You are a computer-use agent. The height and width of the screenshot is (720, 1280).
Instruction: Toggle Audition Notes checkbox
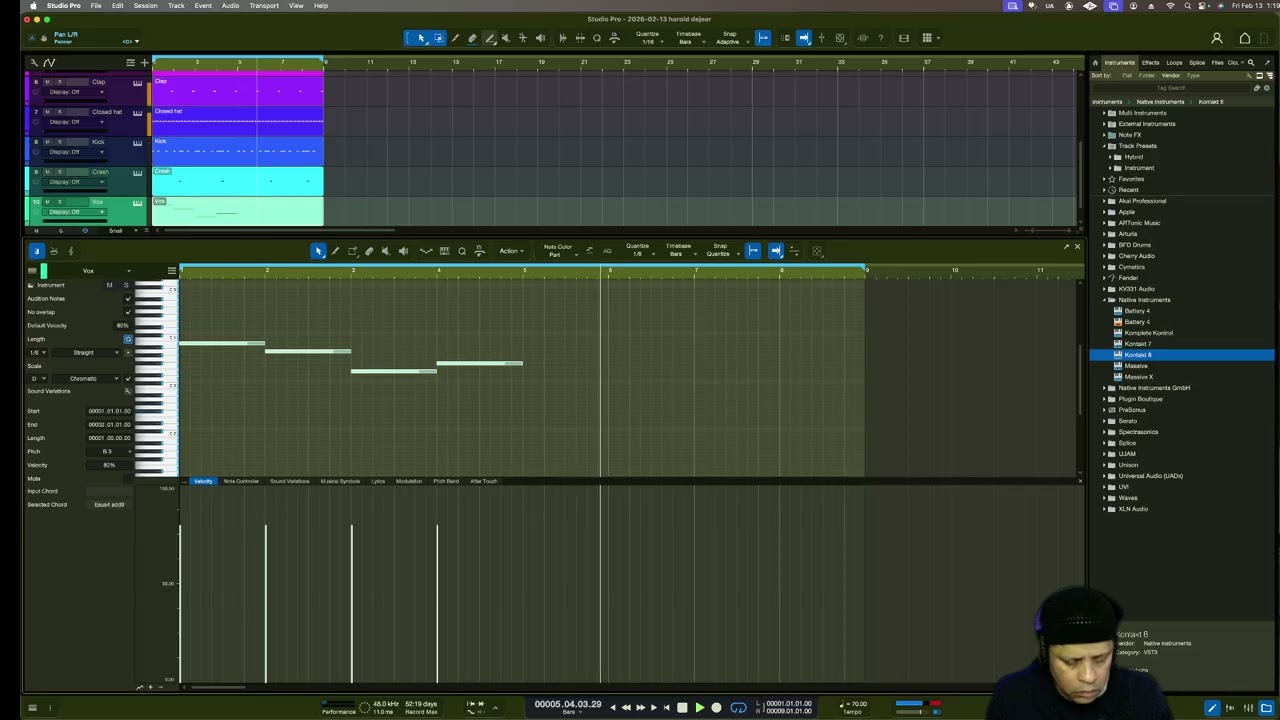pyautogui.click(x=127, y=298)
